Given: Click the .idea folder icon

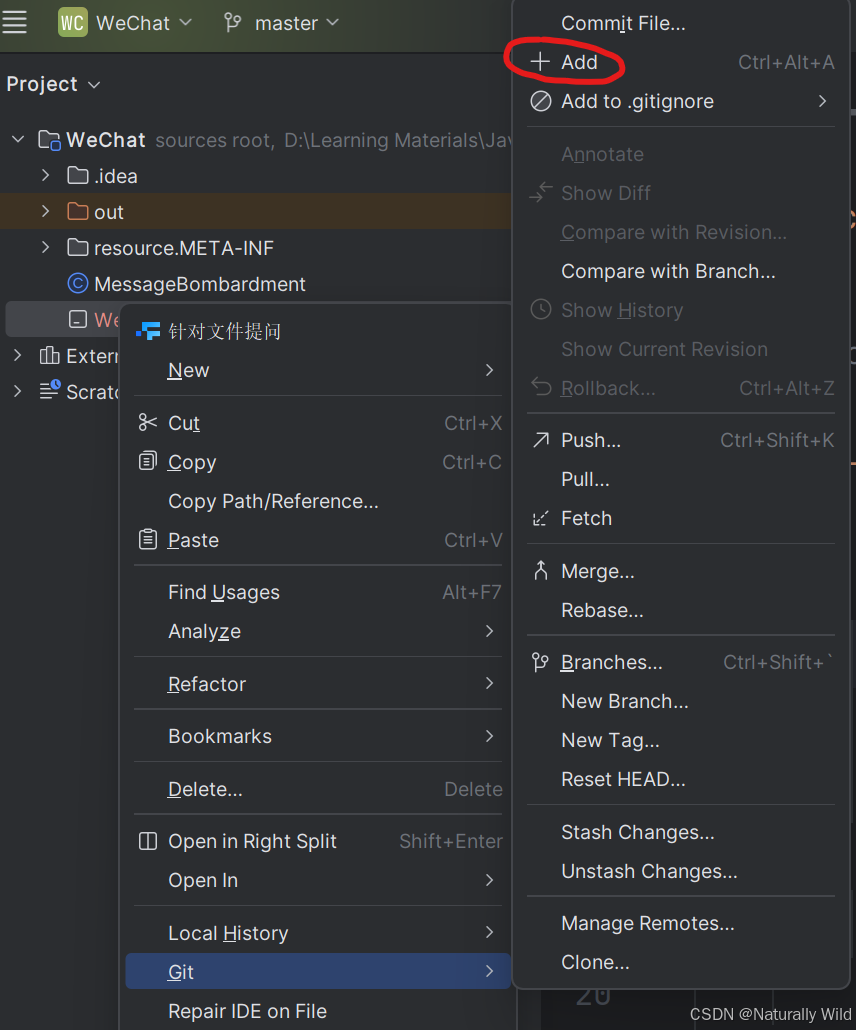Looking at the screenshot, I should (78, 175).
